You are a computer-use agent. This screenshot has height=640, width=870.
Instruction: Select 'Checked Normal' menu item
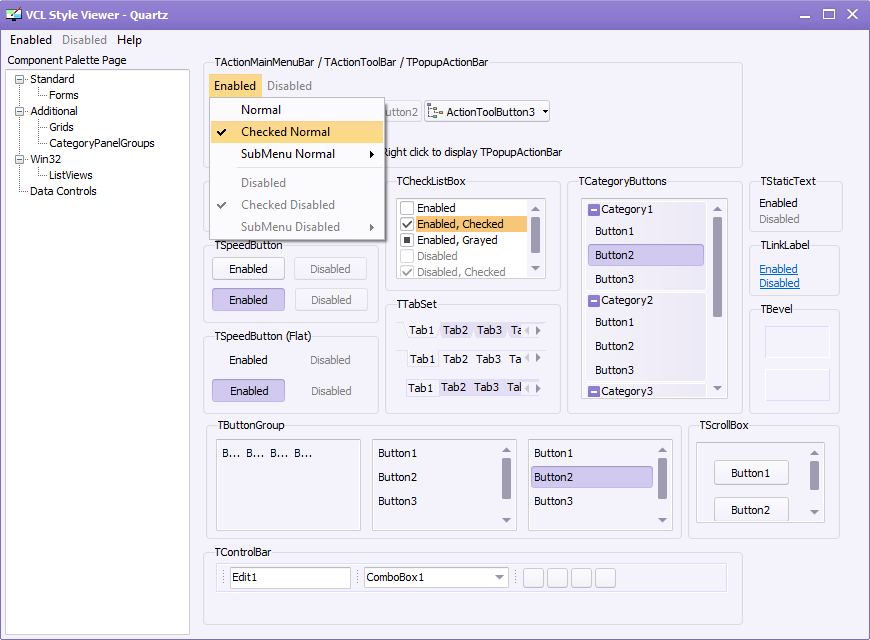pos(297,132)
